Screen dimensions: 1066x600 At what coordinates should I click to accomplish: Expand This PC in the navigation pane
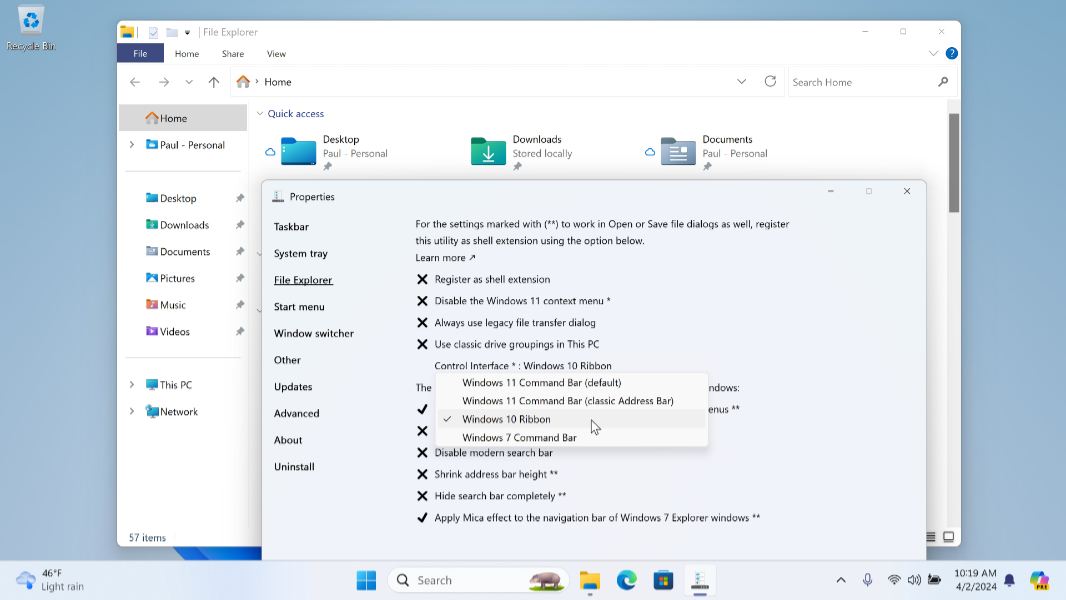point(131,384)
